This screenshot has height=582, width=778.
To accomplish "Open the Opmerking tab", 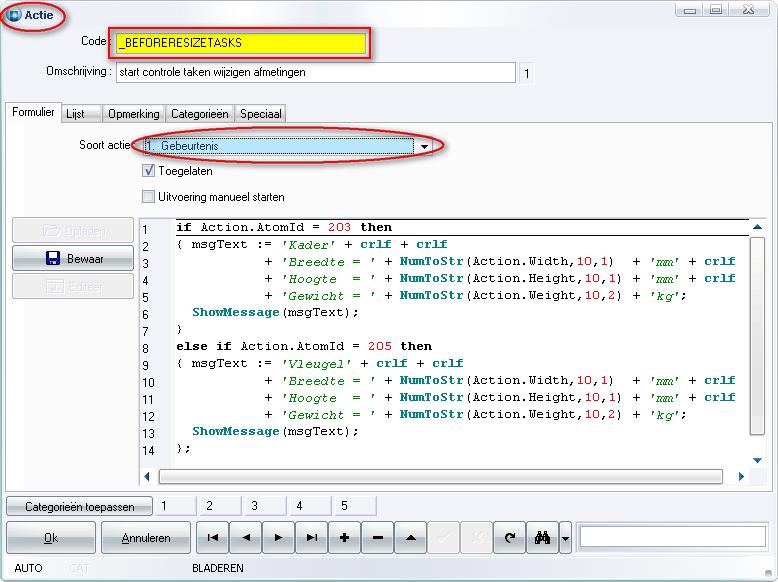I will tap(133, 114).
